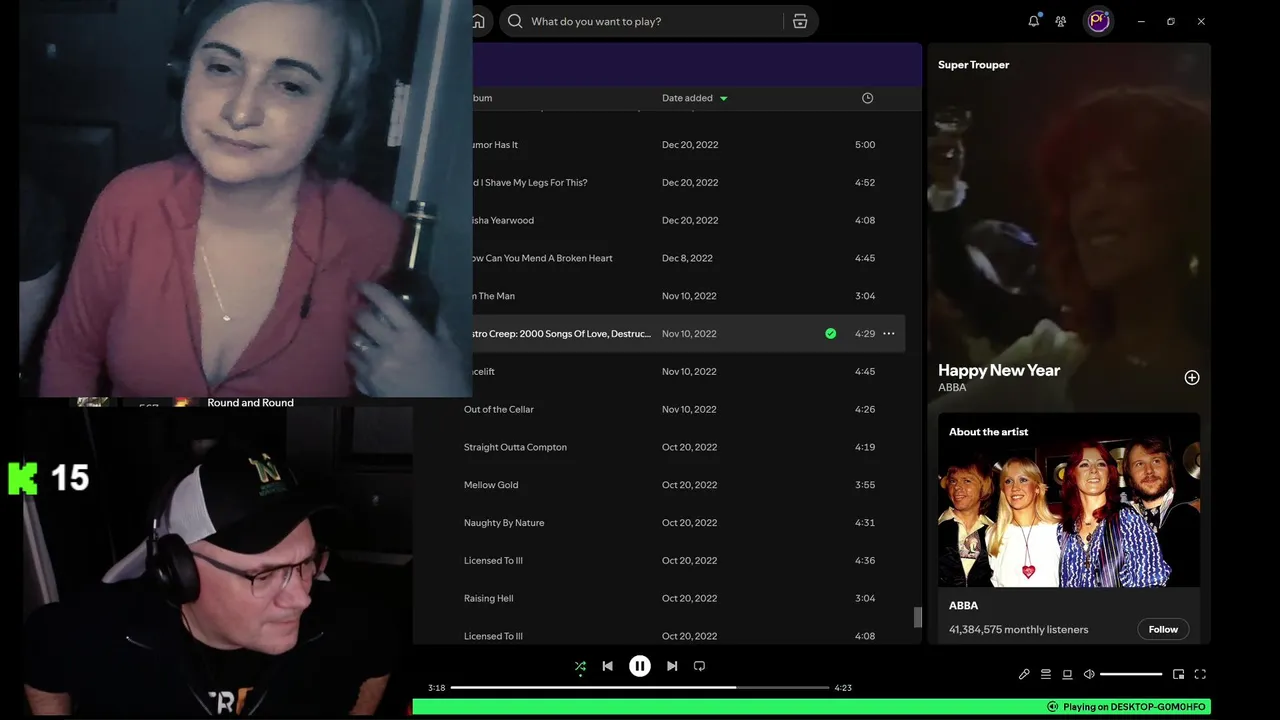Click About the artist heading
This screenshot has height=720, width=1280.
(988, 432)
